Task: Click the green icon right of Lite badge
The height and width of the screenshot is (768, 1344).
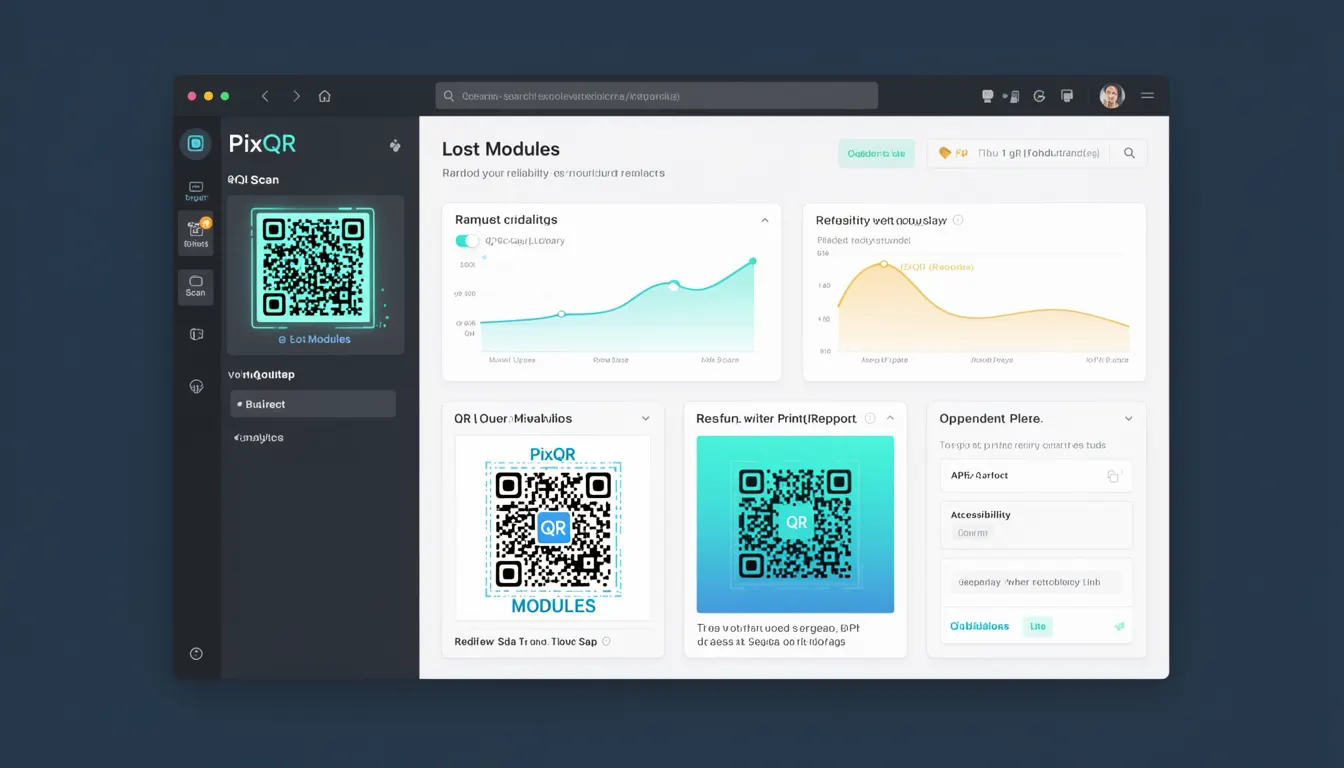Action: pos(1119,626)
